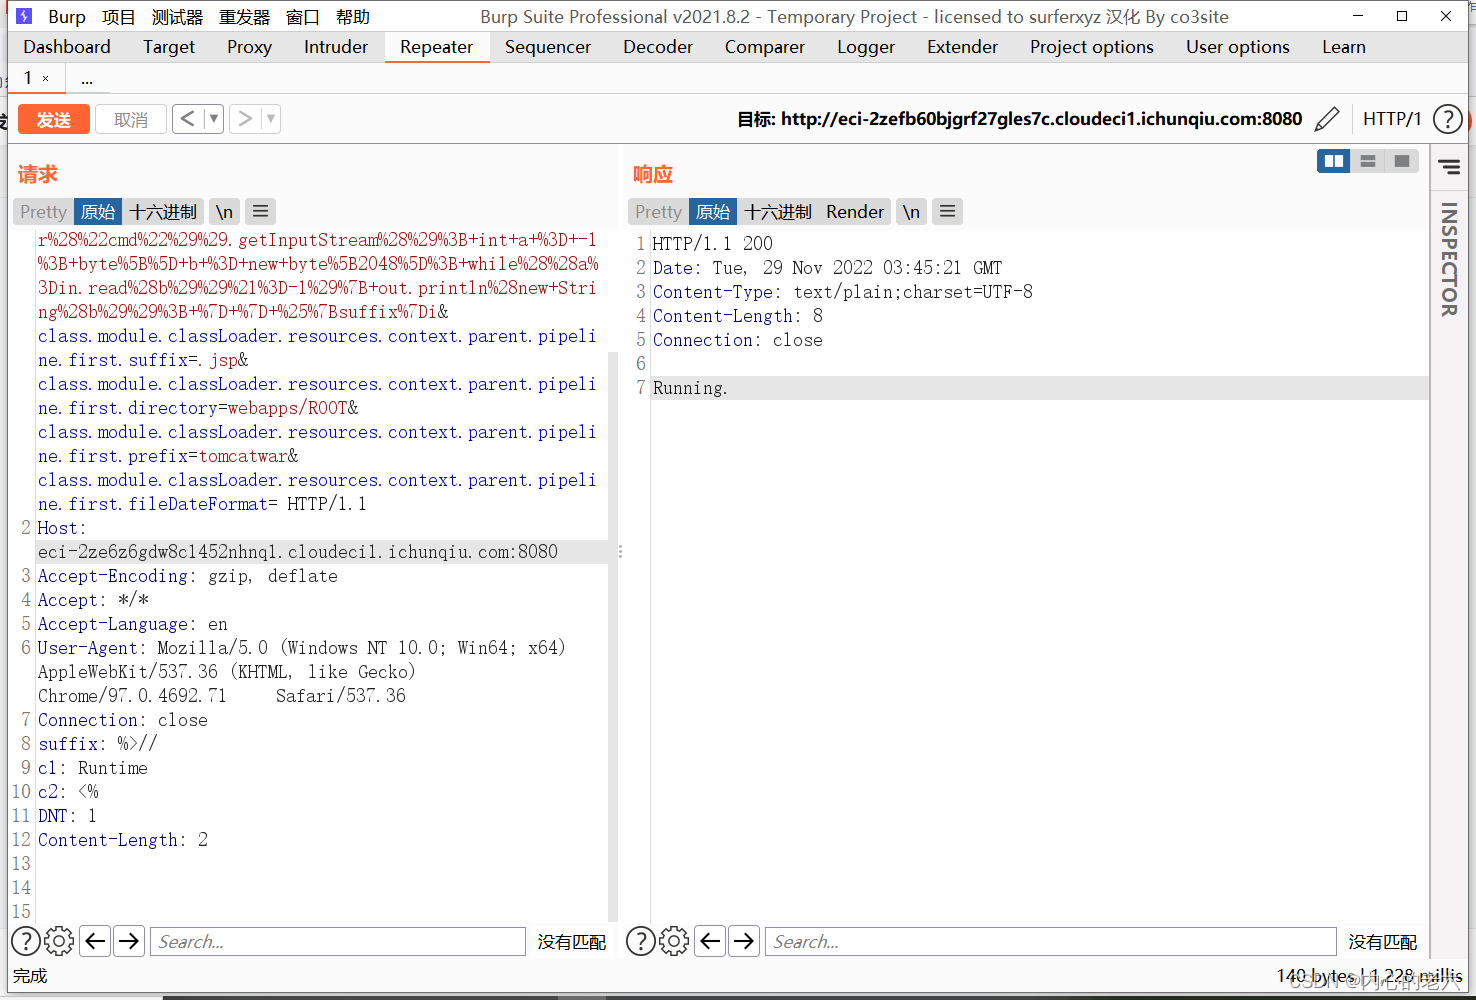Toggle \n non-printable chars in request
This screenshot has height=1000, width=1476.
[x=224, y=212]
